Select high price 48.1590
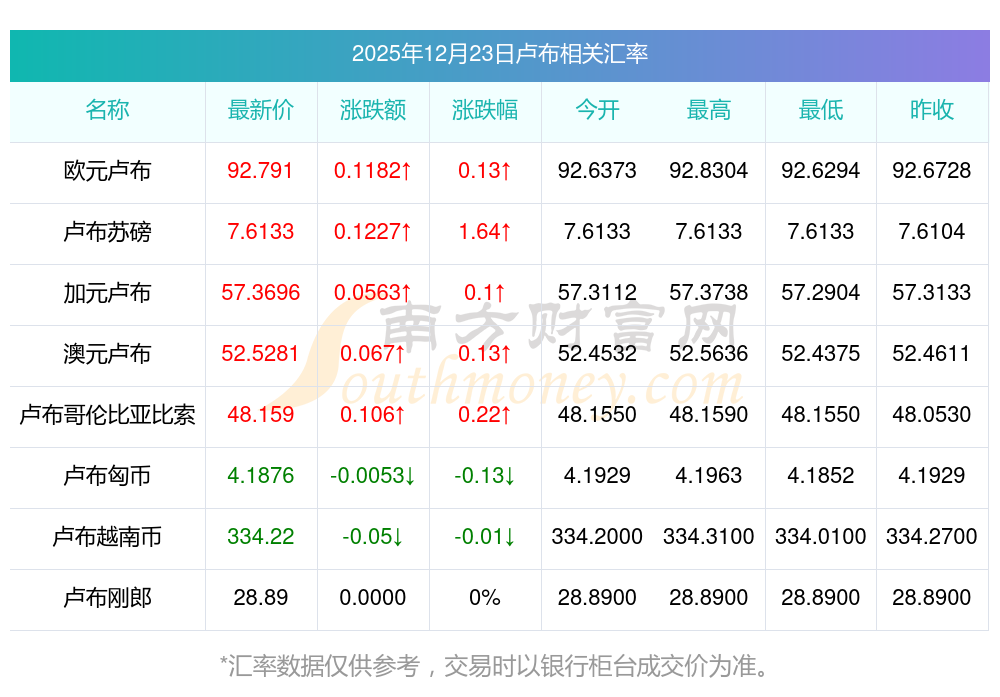This screenshot has width=1000, height=697. [x=709, y=415]
